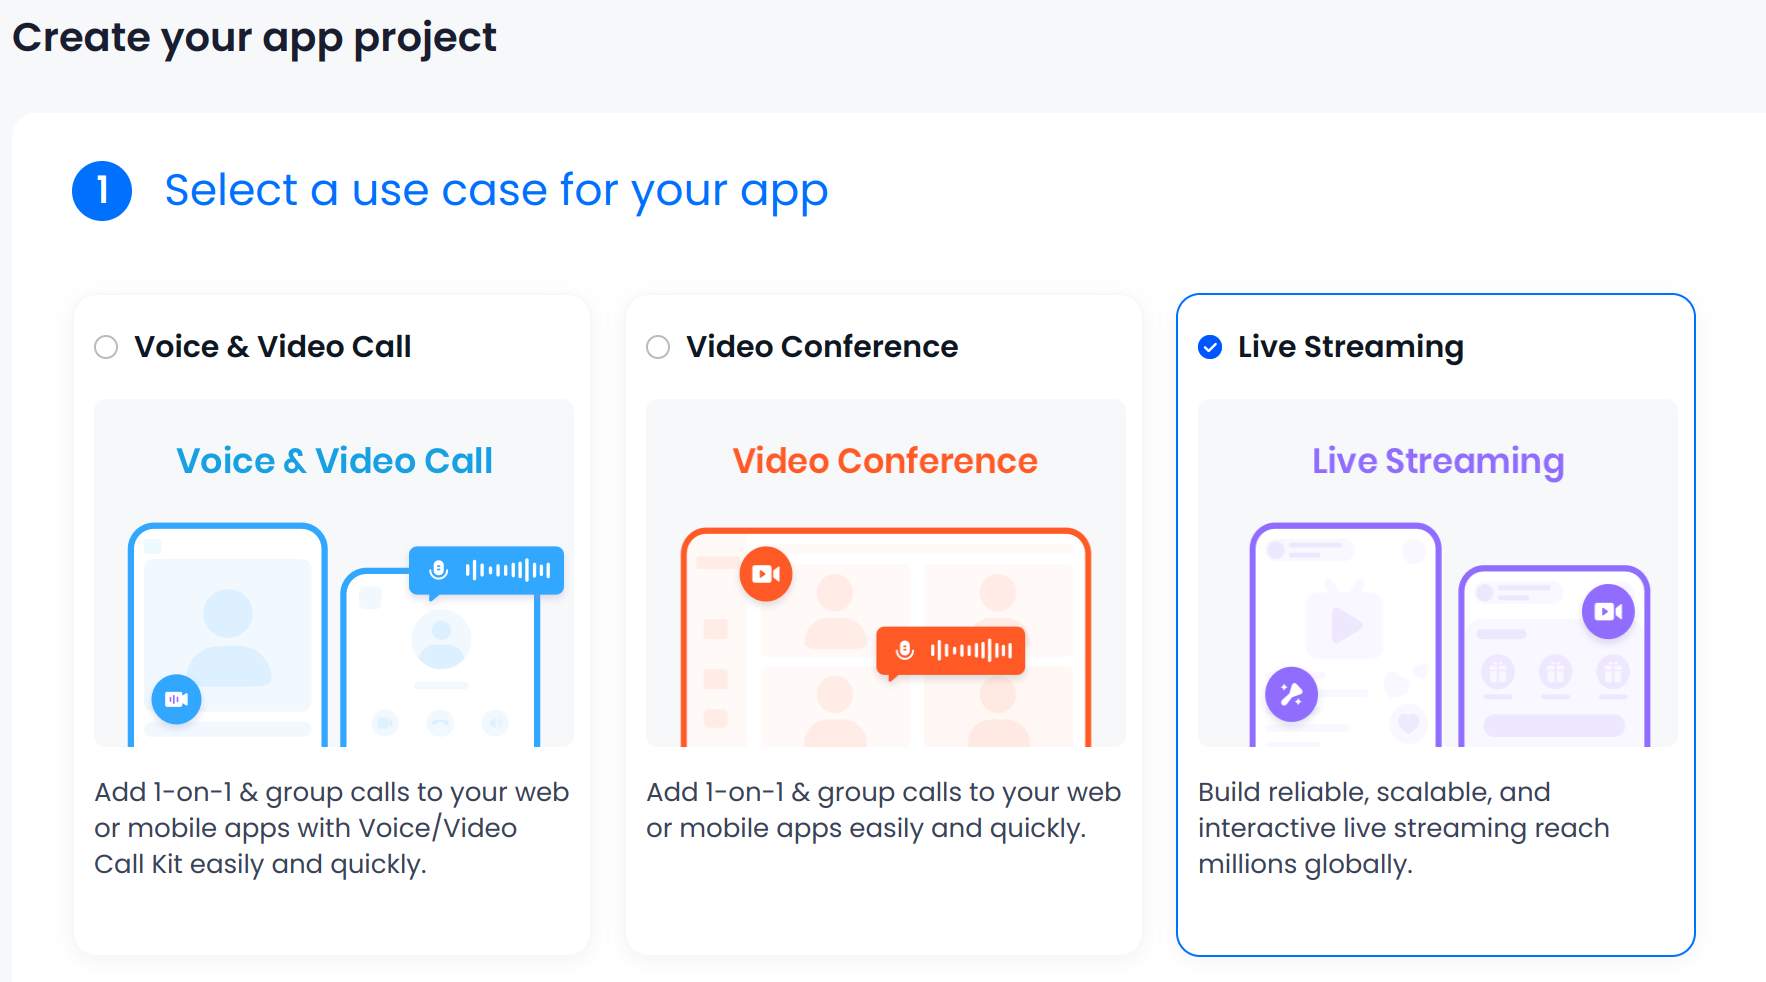Click the blue video camera icon in Voice & Video Call illustration
1766x982 pixels.
pyautogui.click(x=176, y=699)
